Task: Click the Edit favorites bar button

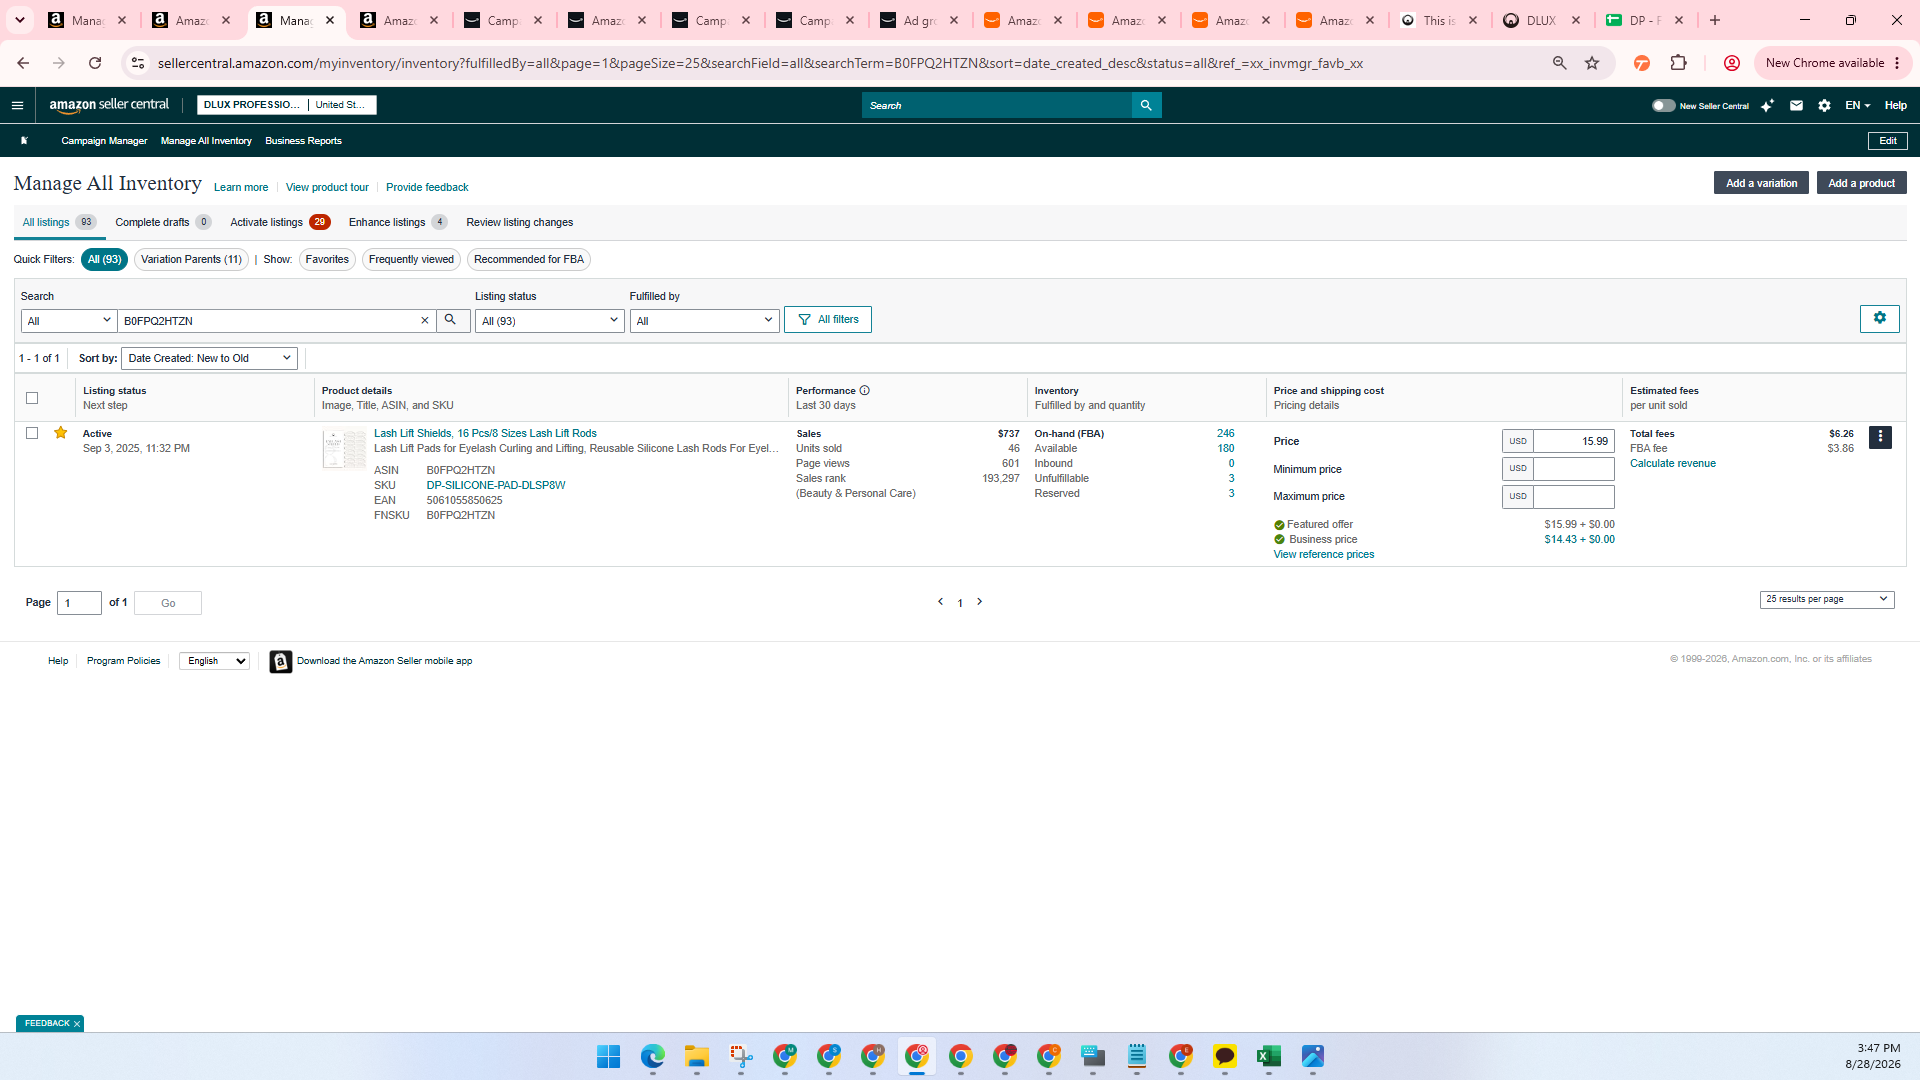Action: [1887, 141]
